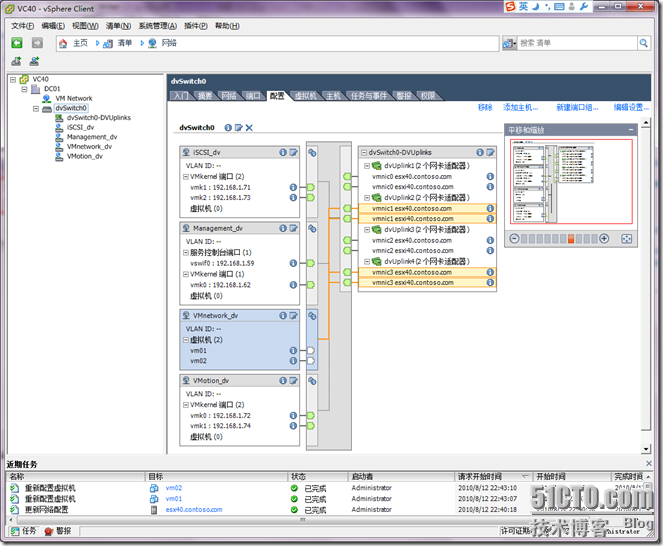Zoom out with the minus magnifier
The image size is (663, 546).
point(514,239)
